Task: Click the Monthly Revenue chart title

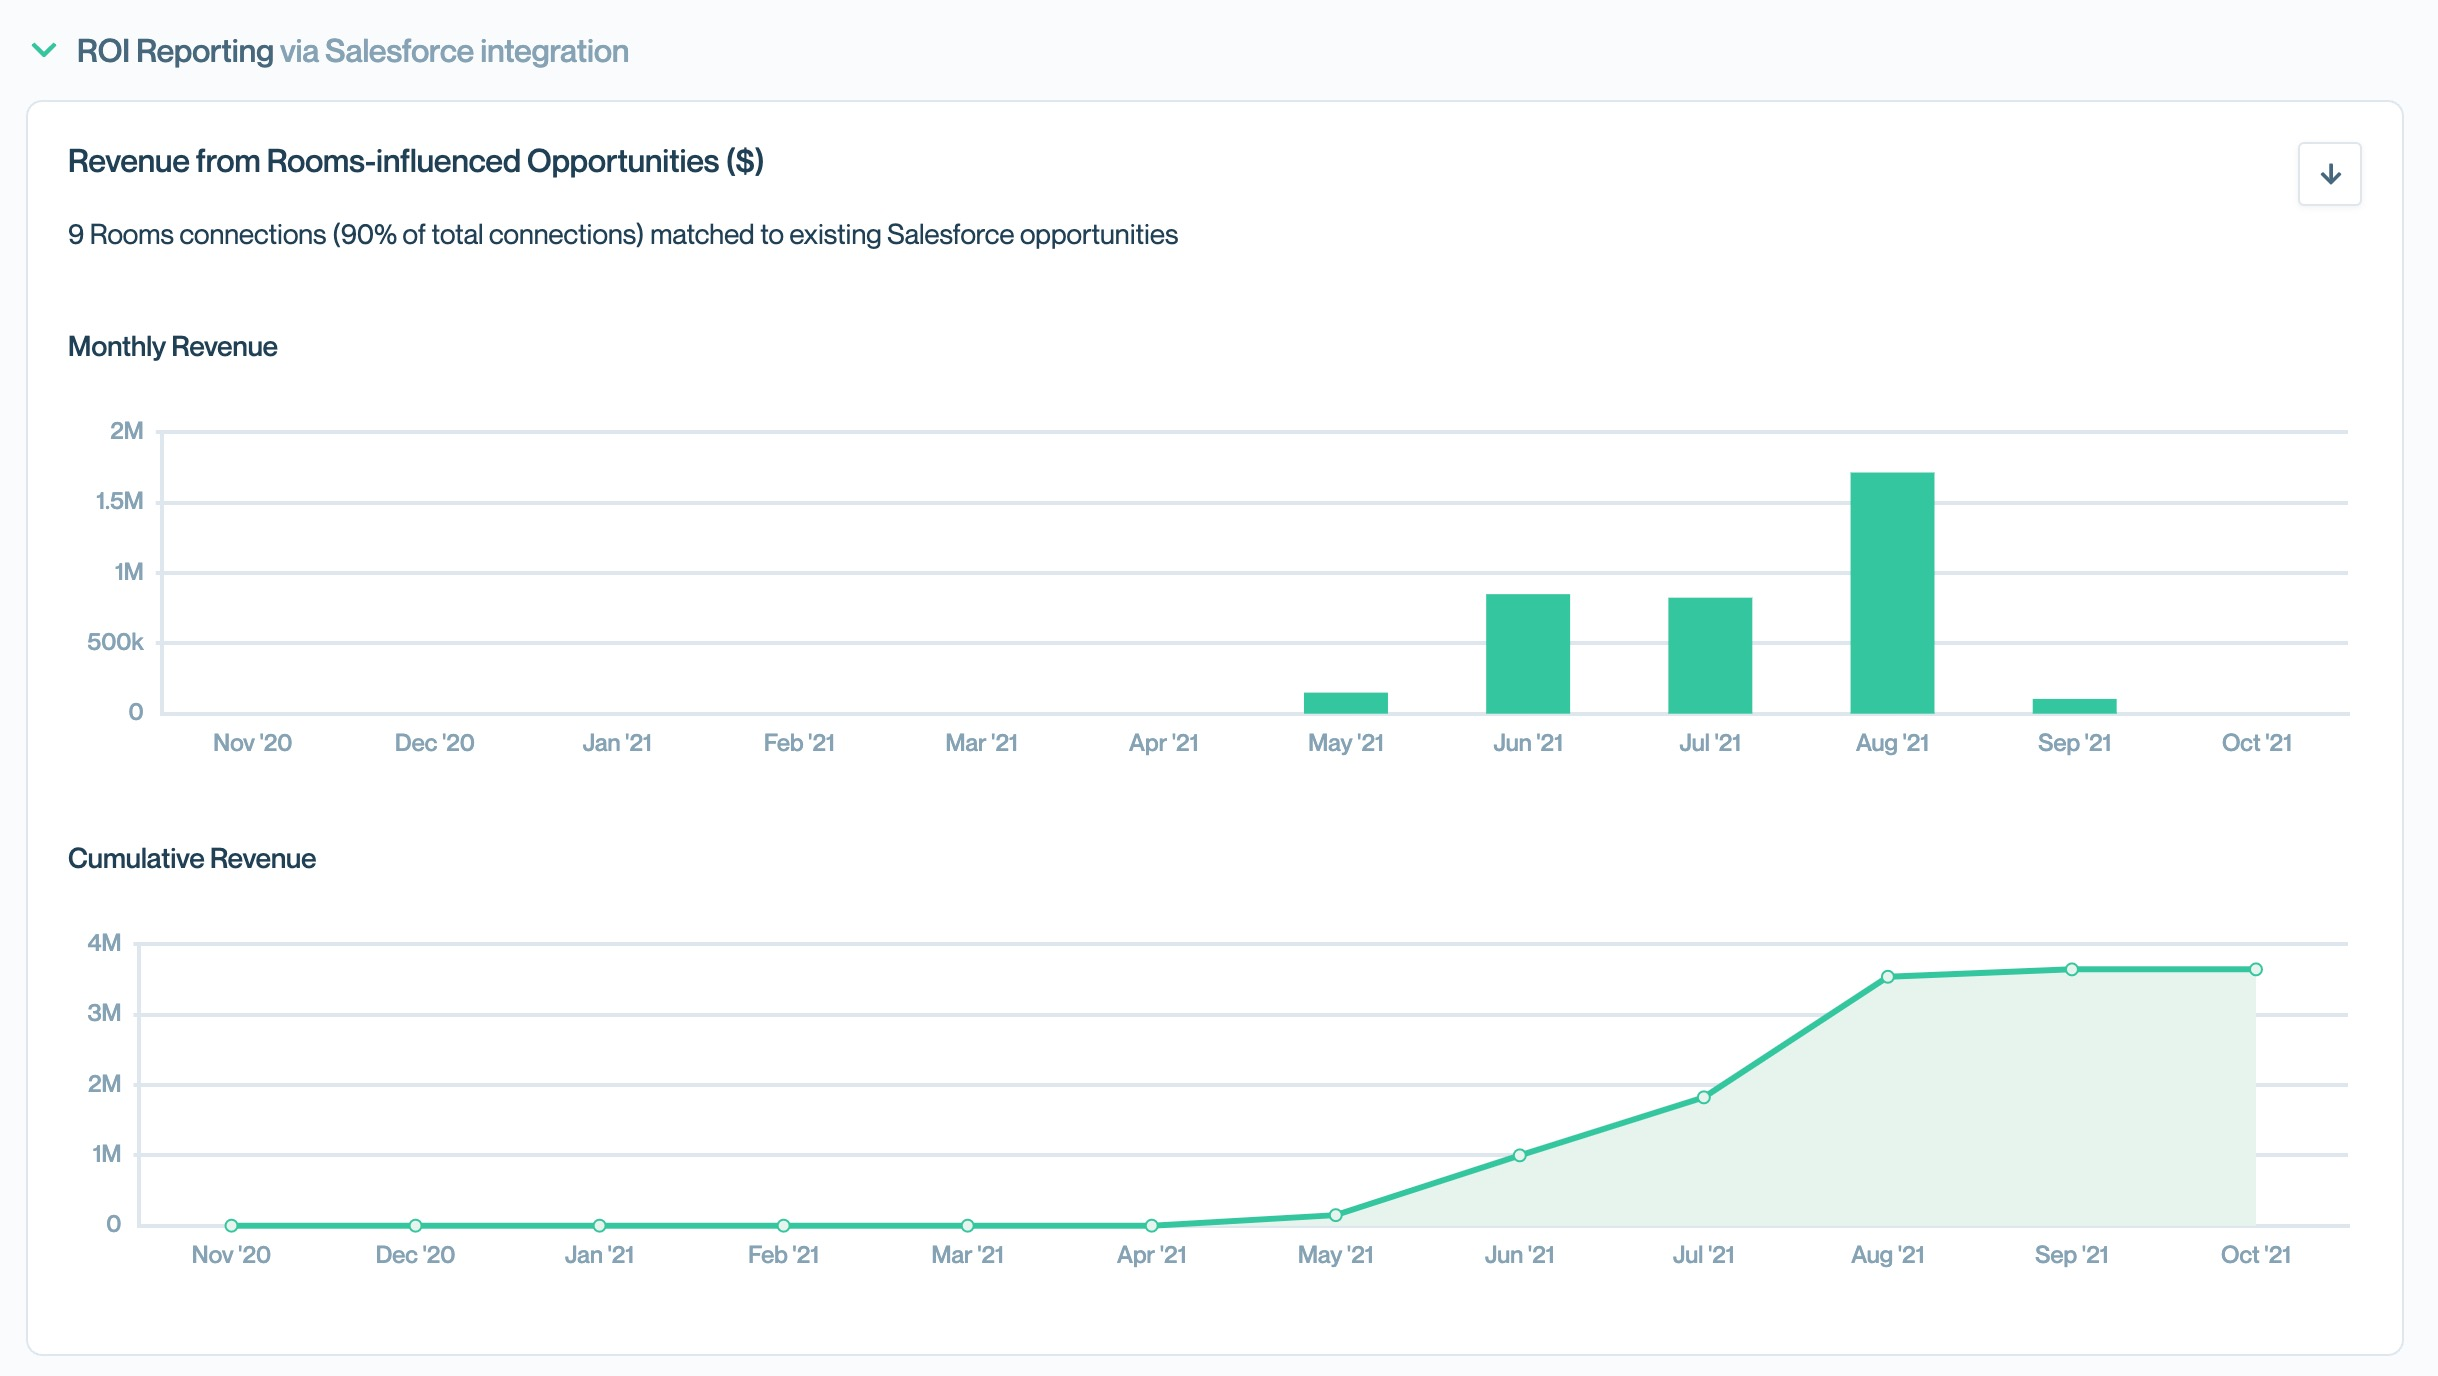Action: 172,346
